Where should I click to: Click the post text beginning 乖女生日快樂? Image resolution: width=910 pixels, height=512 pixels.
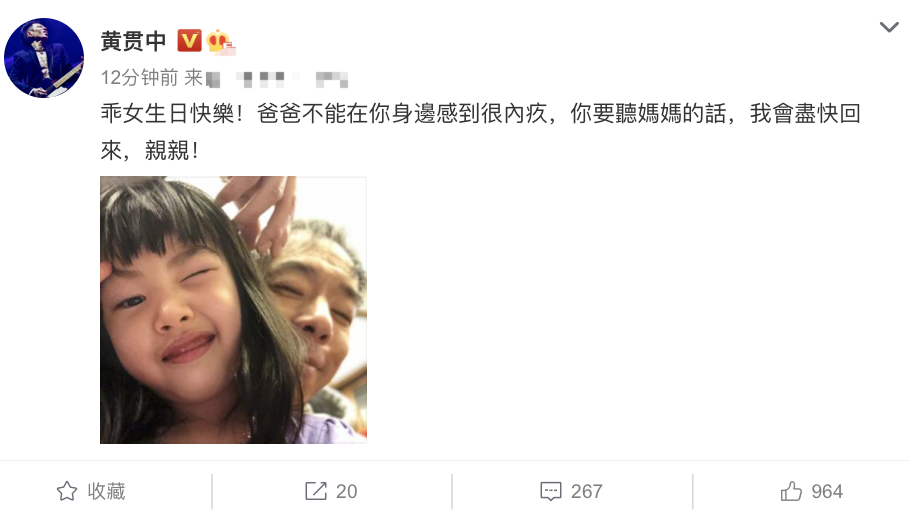point(481,114)
